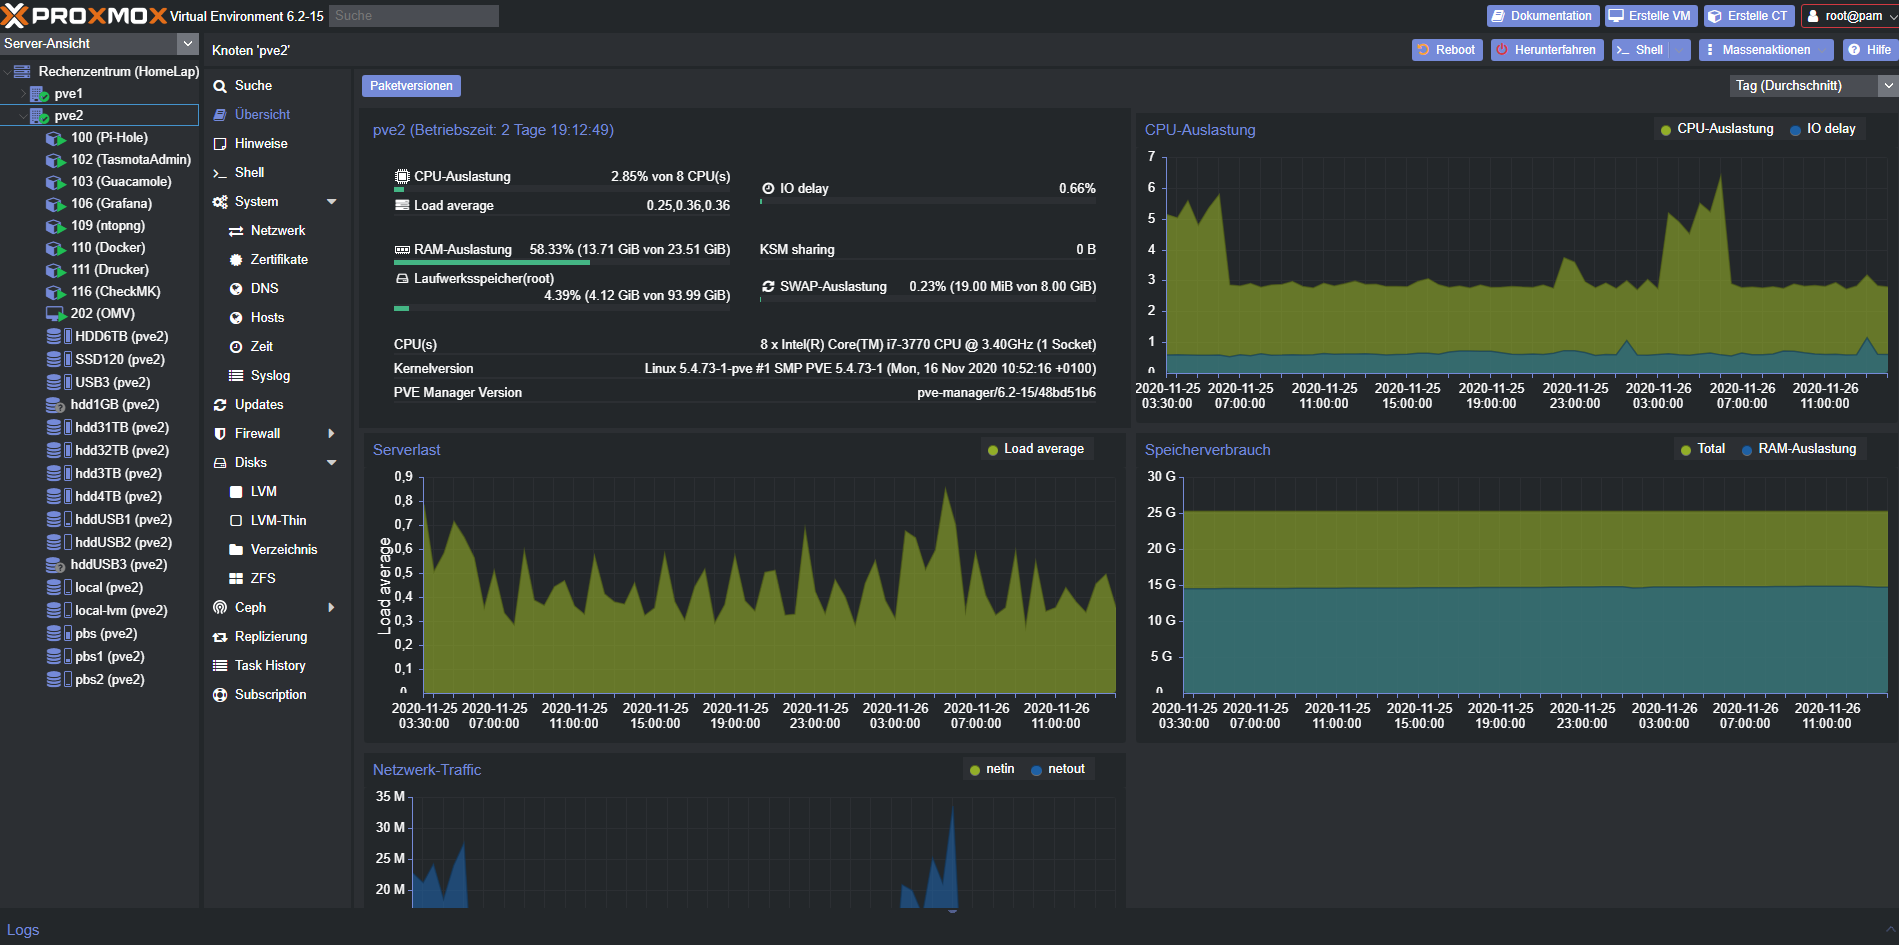The image size is (1899, 945).
Task: Select 110 (Docker) in the tree
Action: tap(108, 248)
